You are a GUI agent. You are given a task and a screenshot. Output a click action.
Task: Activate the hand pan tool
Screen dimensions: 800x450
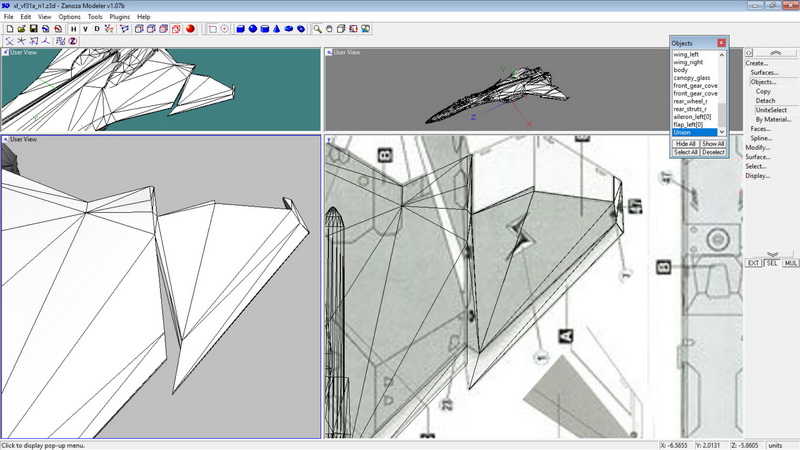pos(329,29)
